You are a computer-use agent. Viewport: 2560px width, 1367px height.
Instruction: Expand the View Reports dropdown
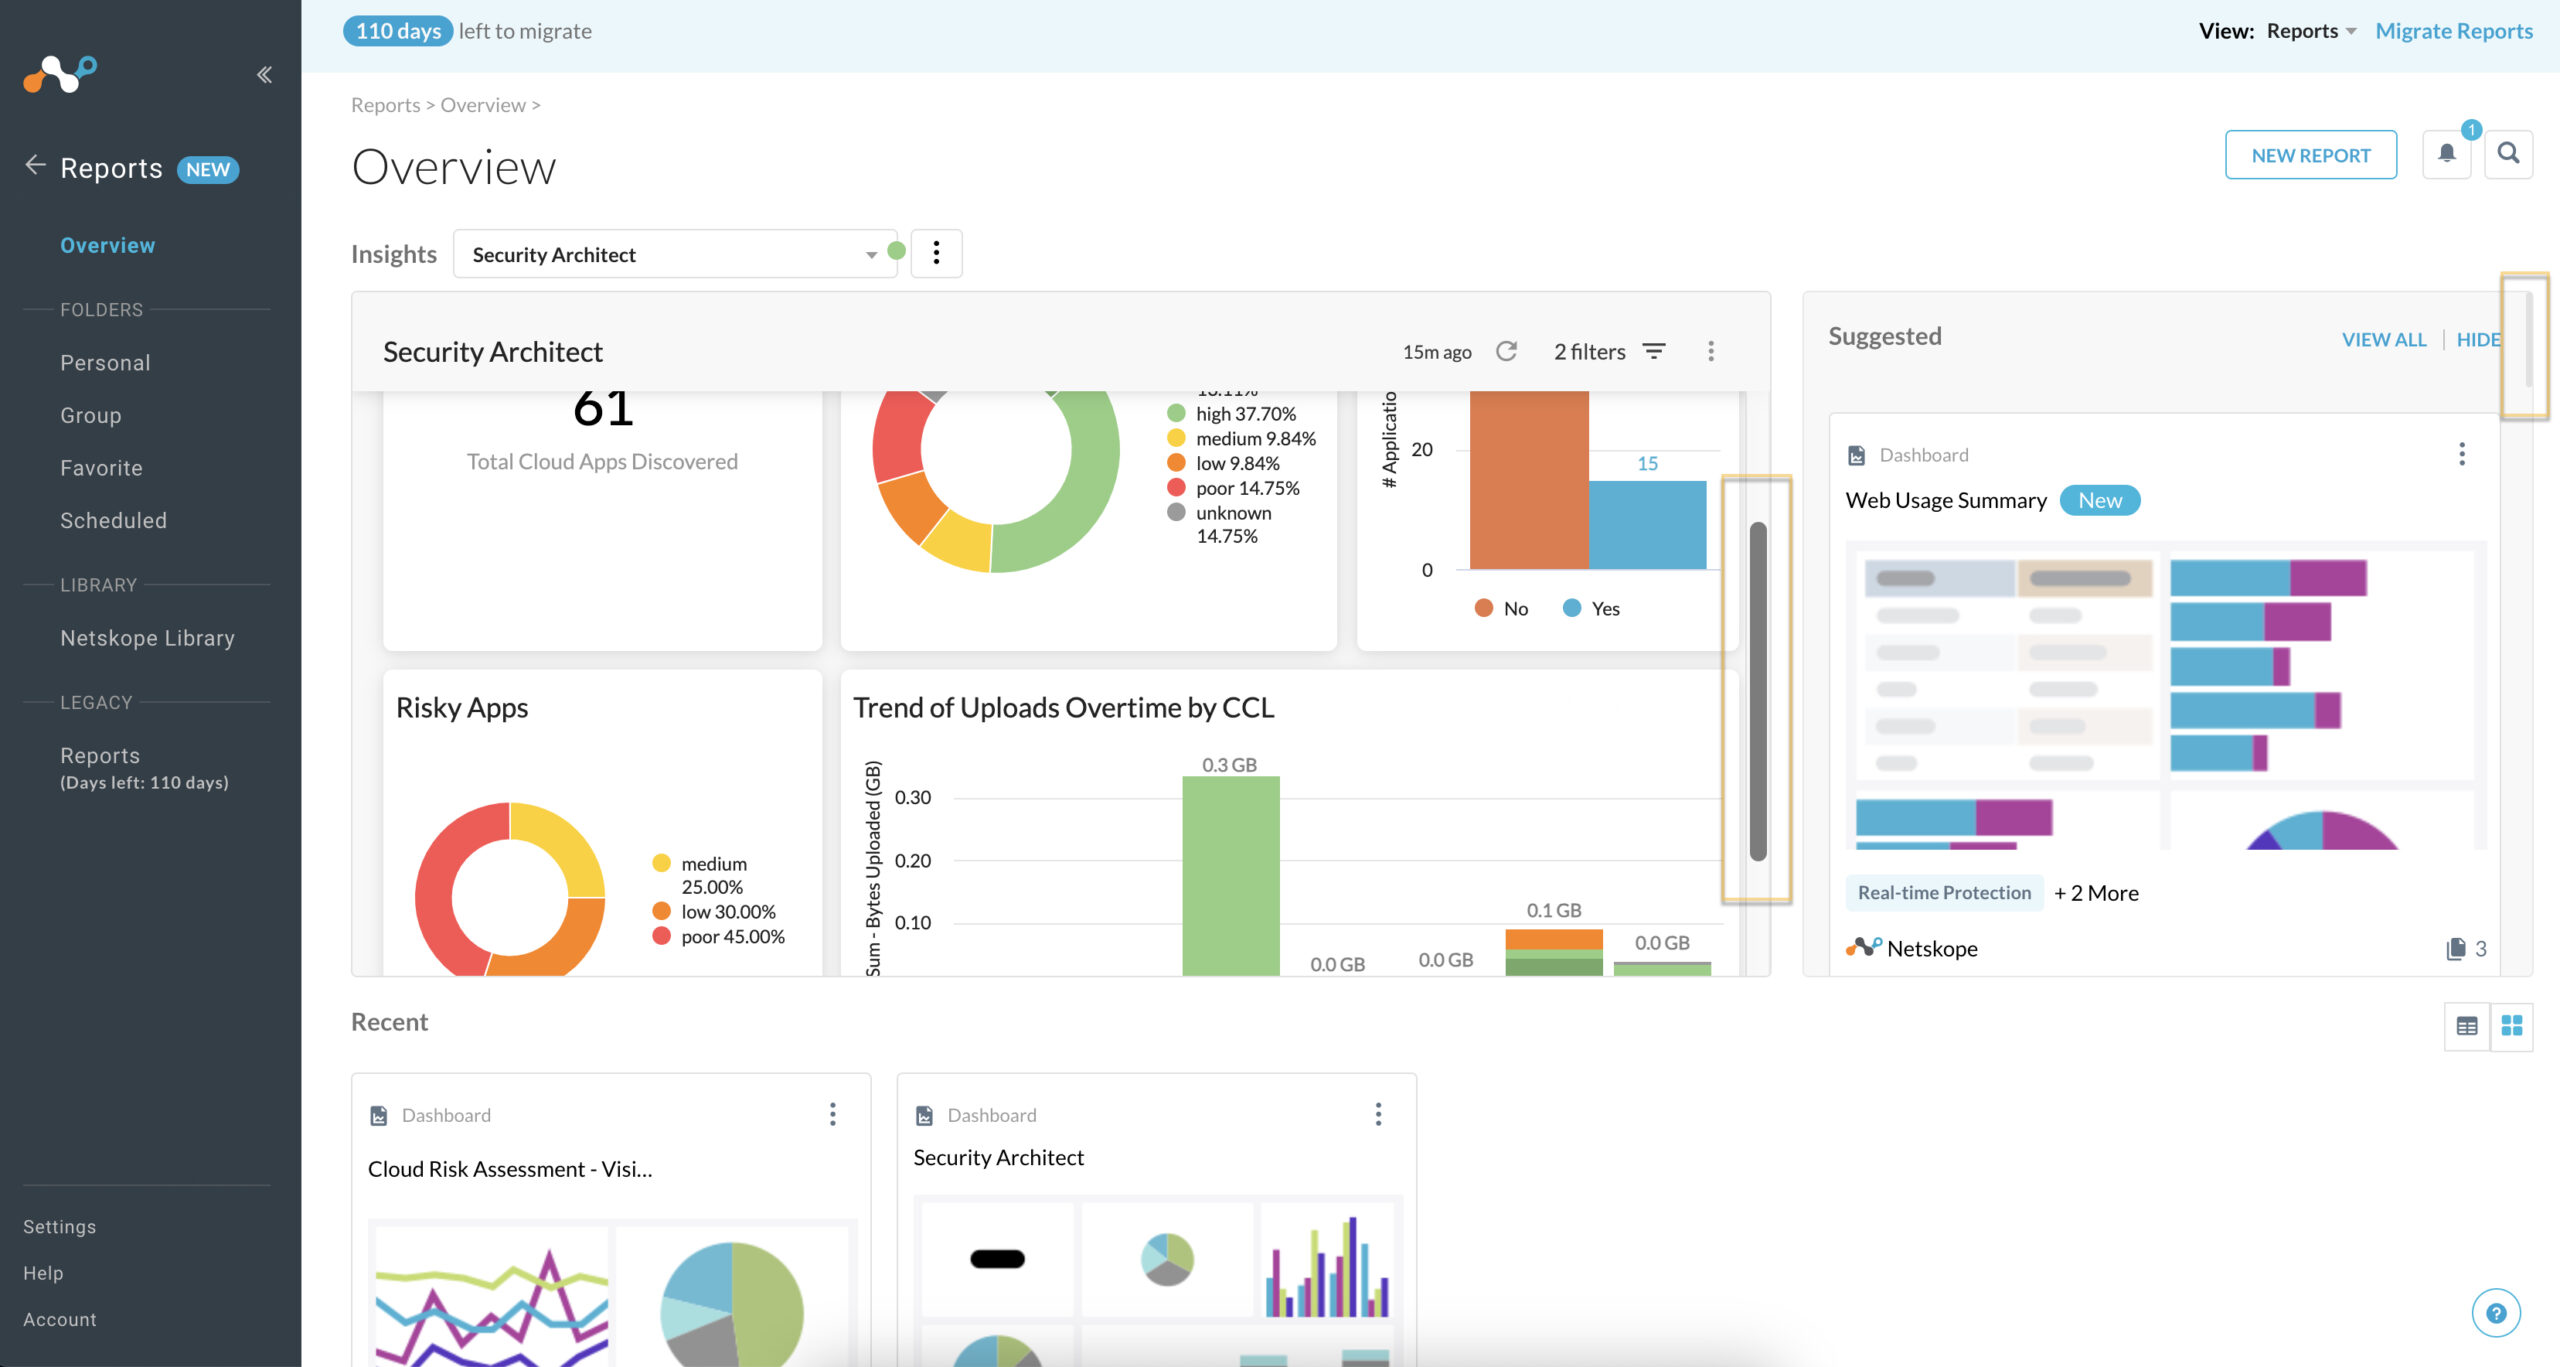point(2311,31)
